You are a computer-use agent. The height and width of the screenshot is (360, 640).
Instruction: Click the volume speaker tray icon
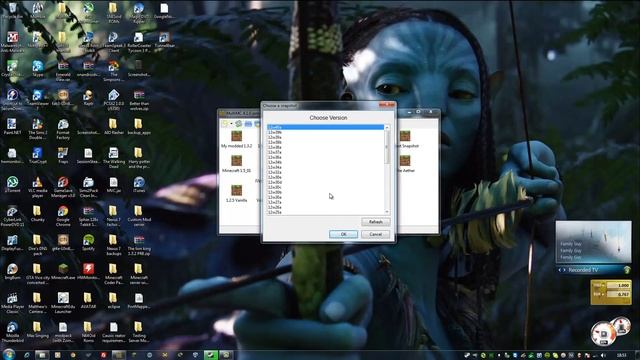[x=603, y=355]
